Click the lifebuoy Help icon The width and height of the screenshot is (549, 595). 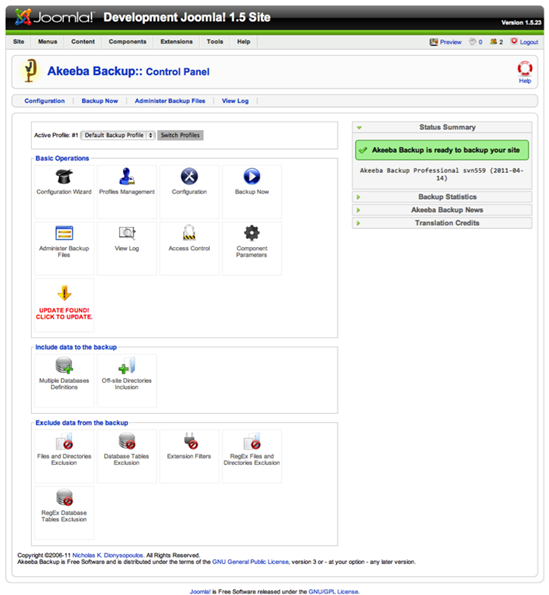525,69
